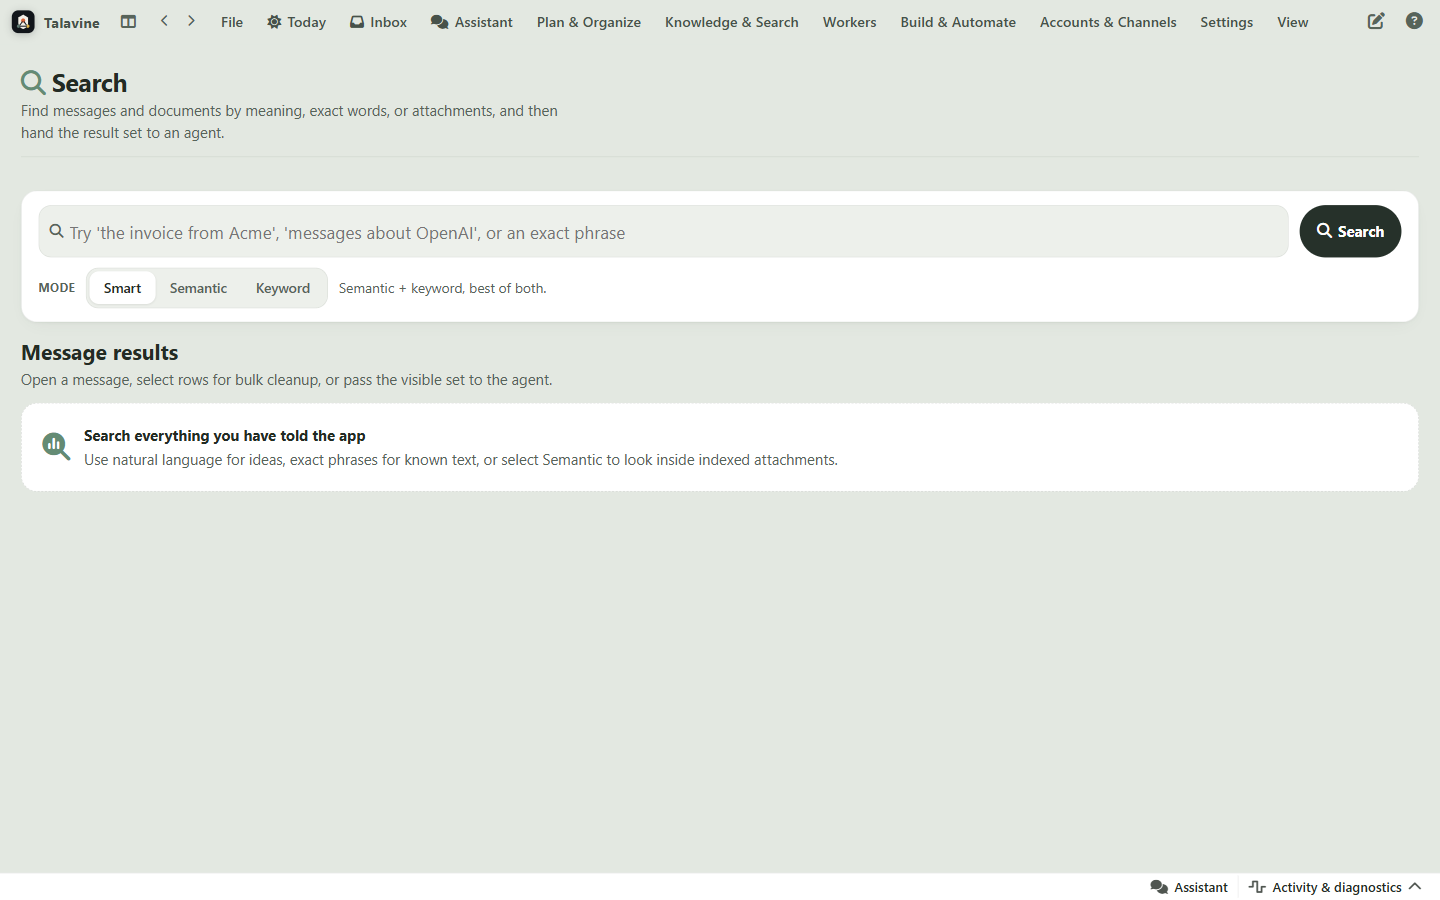Open the Today view
This screenshot has width=1440, height=900.
296,22
